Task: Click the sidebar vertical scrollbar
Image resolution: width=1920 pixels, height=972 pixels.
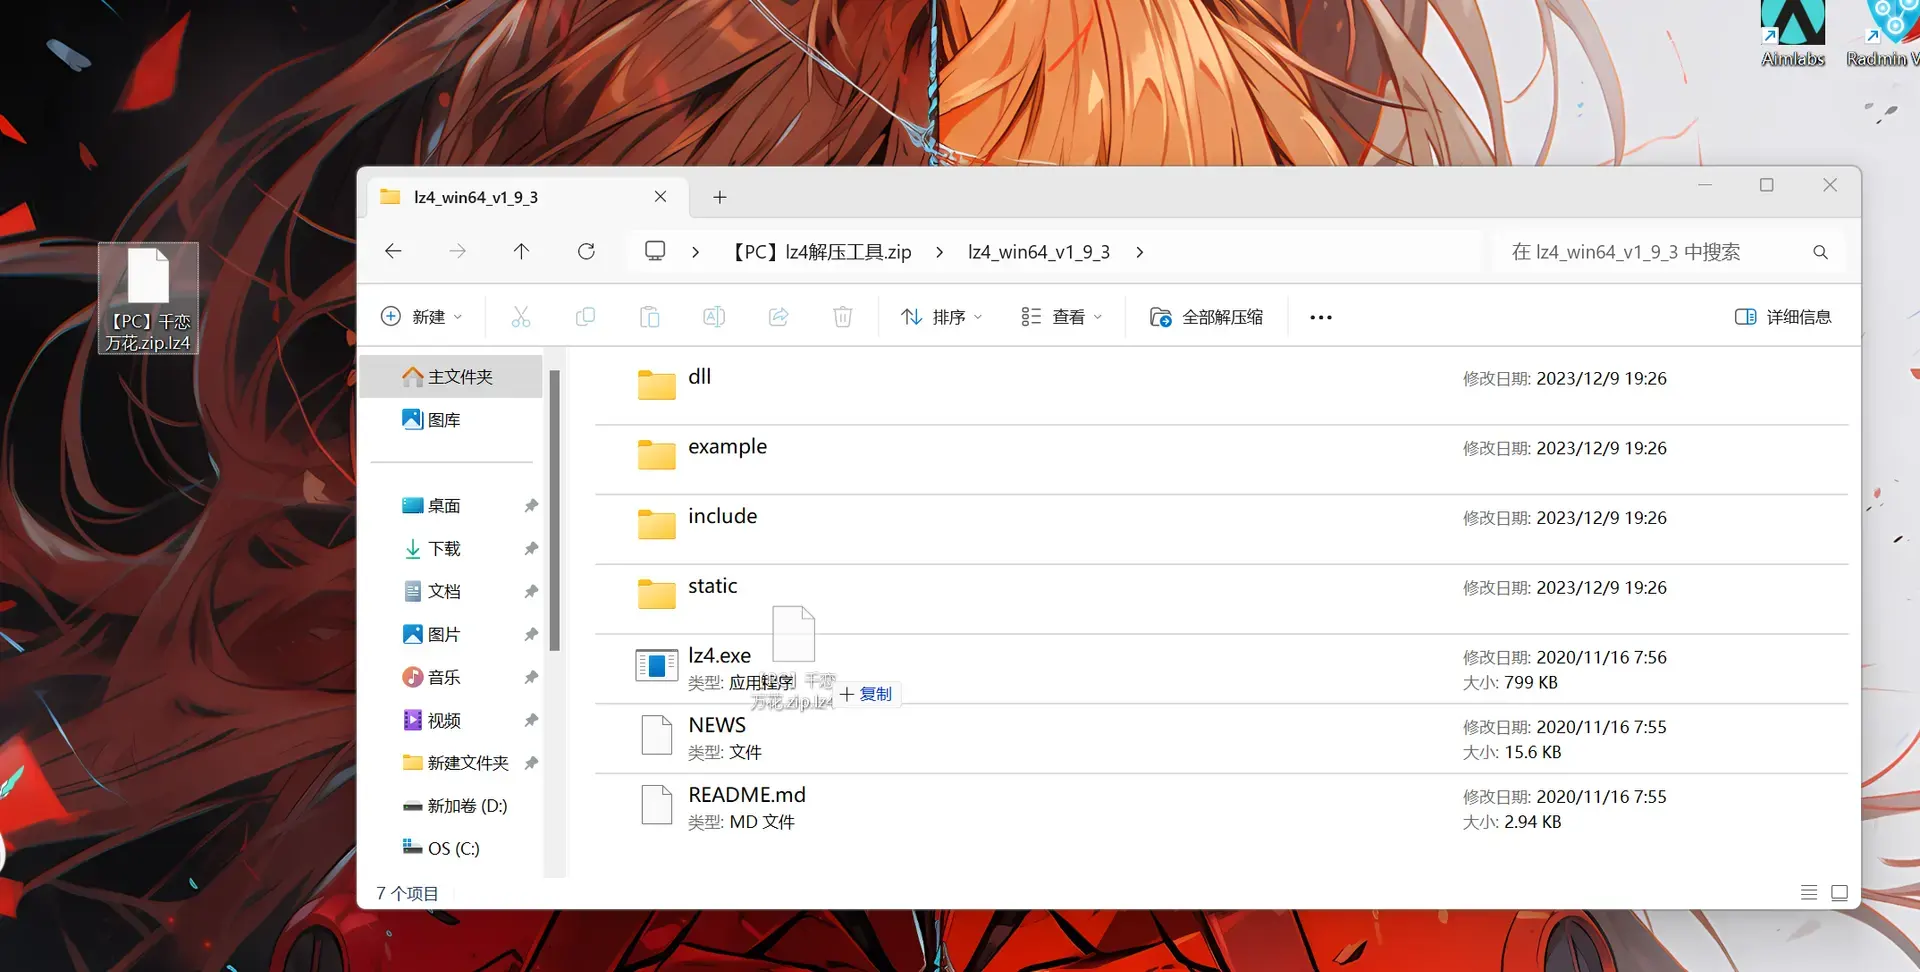Action: click(x=554, y=510)
